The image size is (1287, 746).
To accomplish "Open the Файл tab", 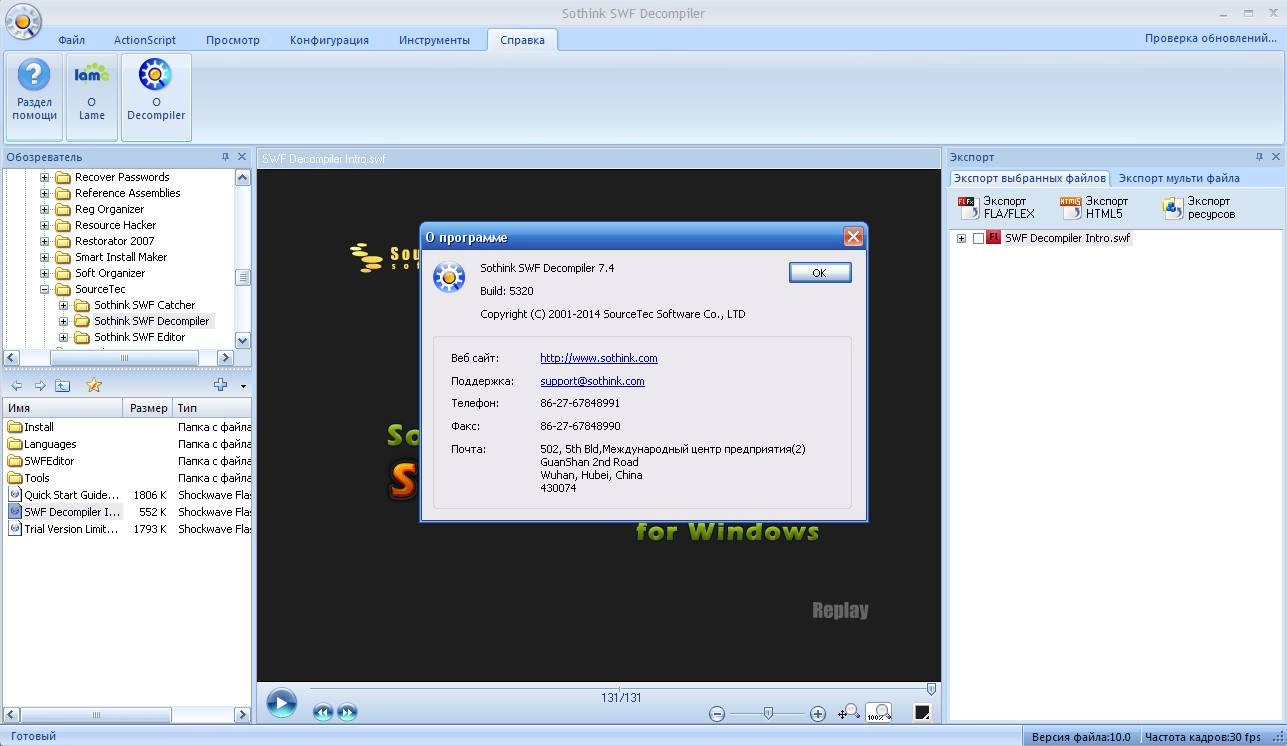I will tap(71, 40).
